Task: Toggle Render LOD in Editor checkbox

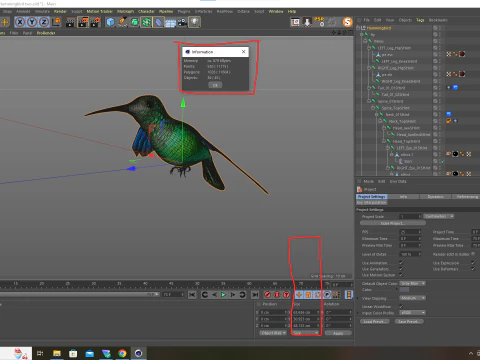Action: (x=473, y=254)
